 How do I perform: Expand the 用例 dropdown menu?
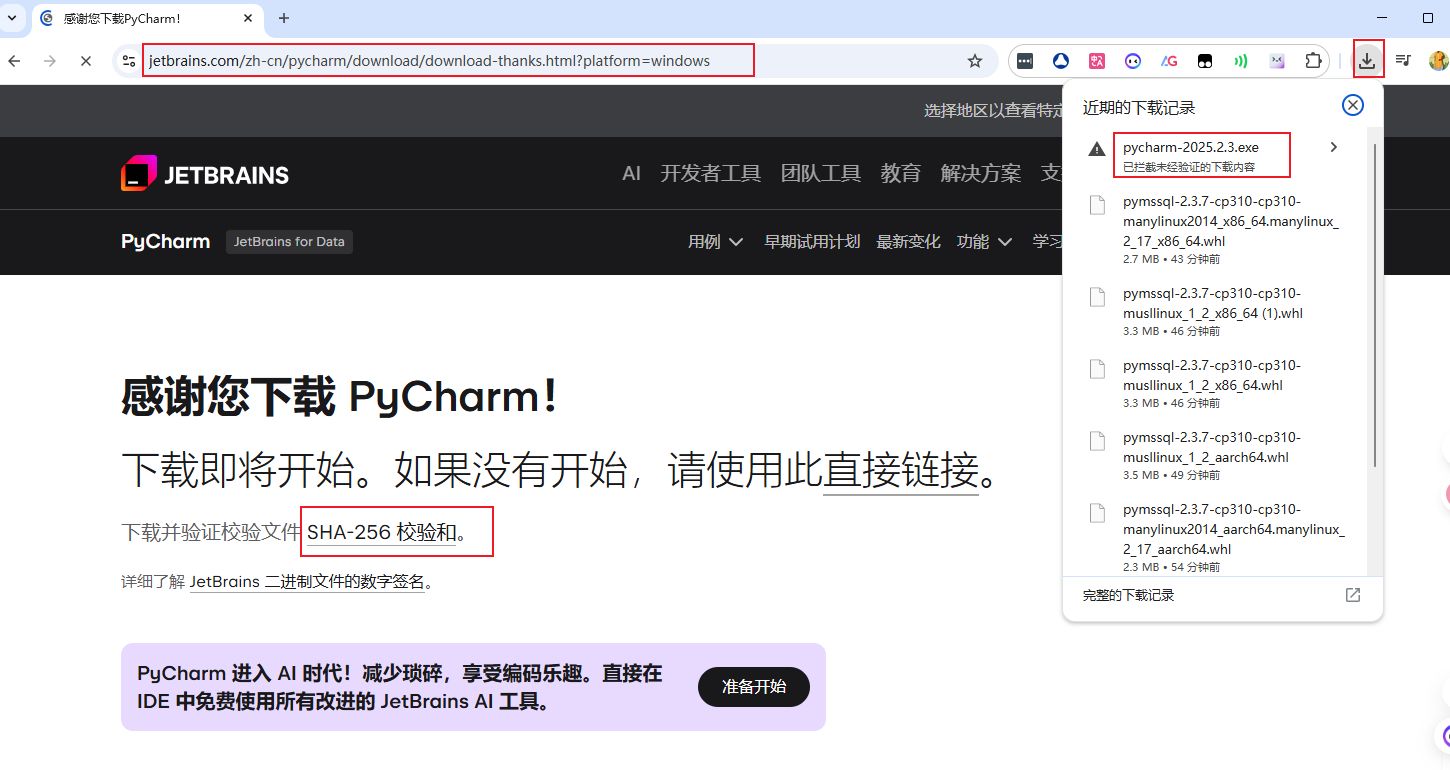715,242
